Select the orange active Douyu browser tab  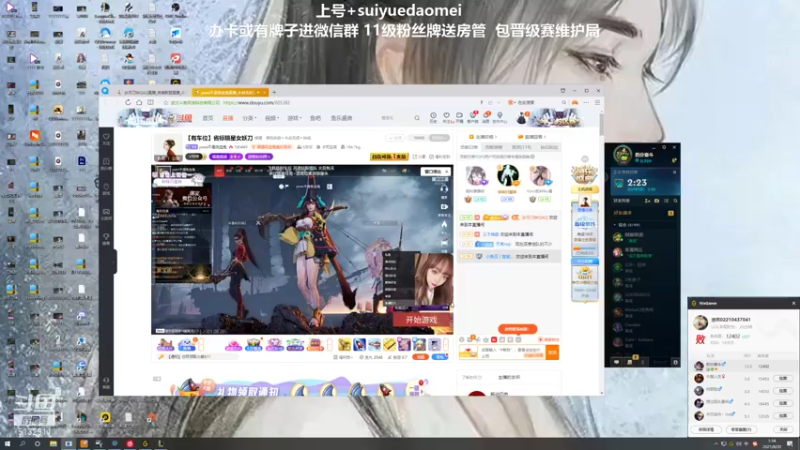230,92
